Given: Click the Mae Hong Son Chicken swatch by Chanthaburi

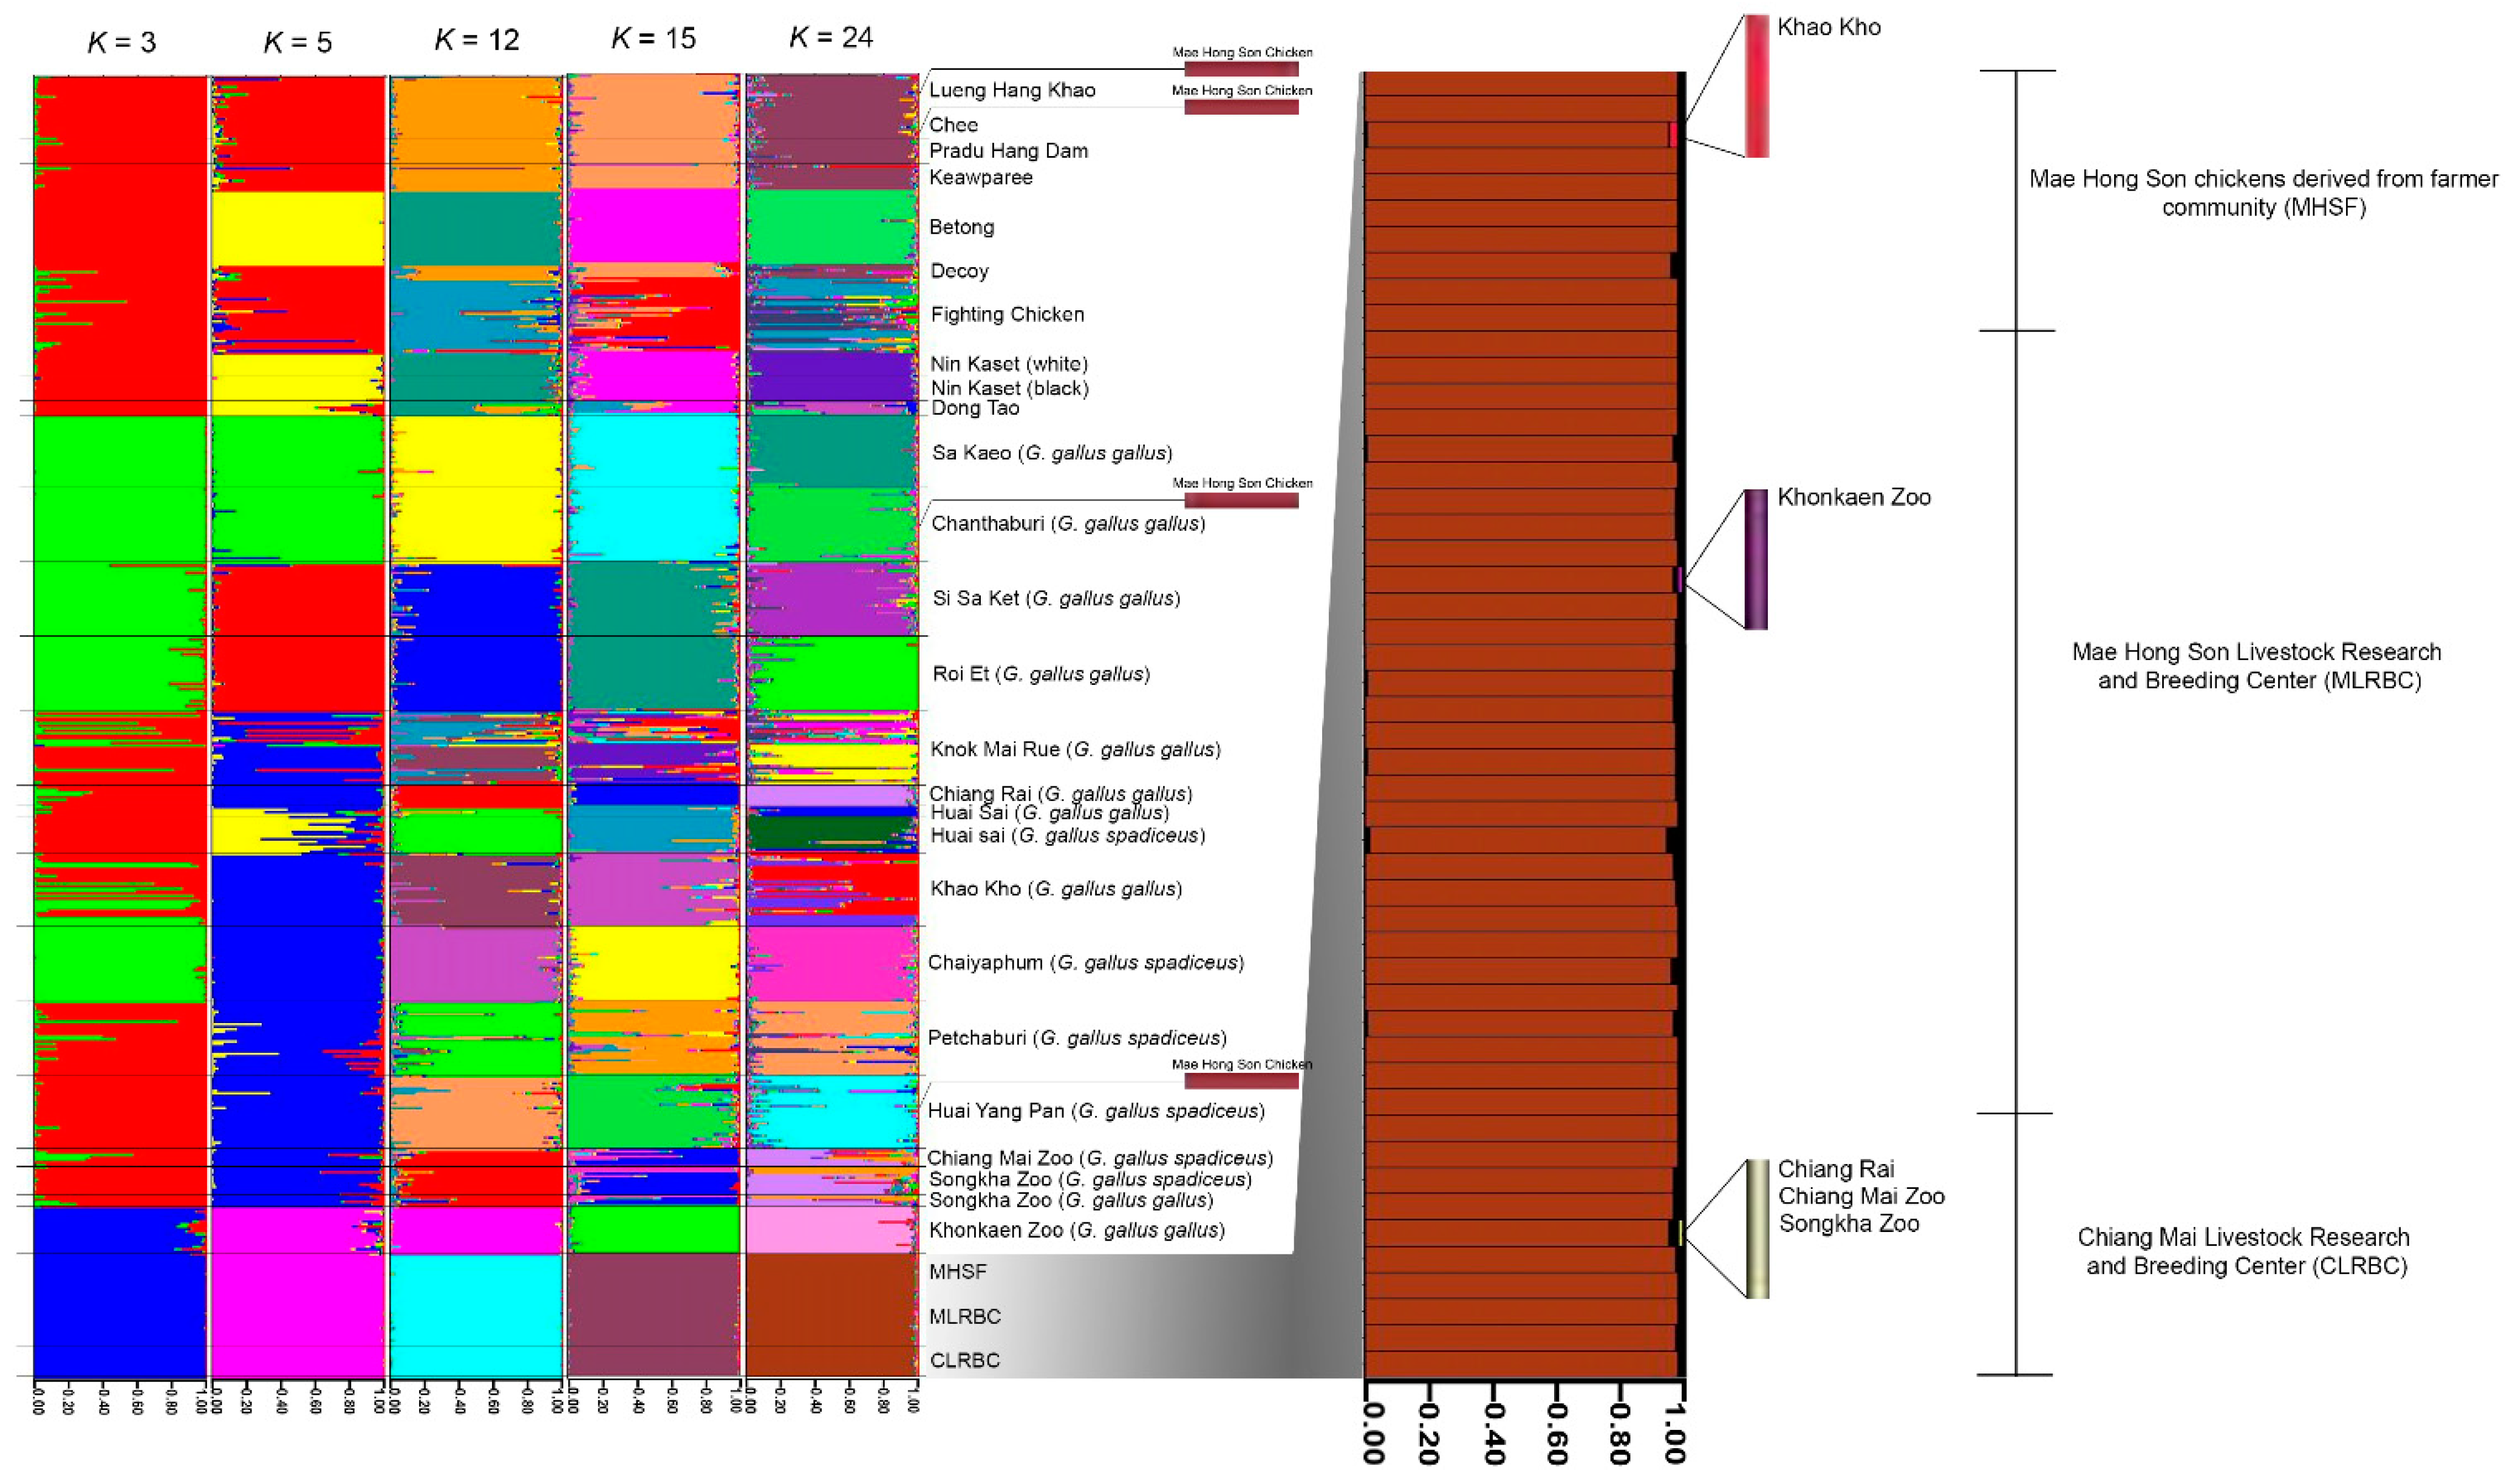Looking at the screenshot, I should pos(1241,500).
